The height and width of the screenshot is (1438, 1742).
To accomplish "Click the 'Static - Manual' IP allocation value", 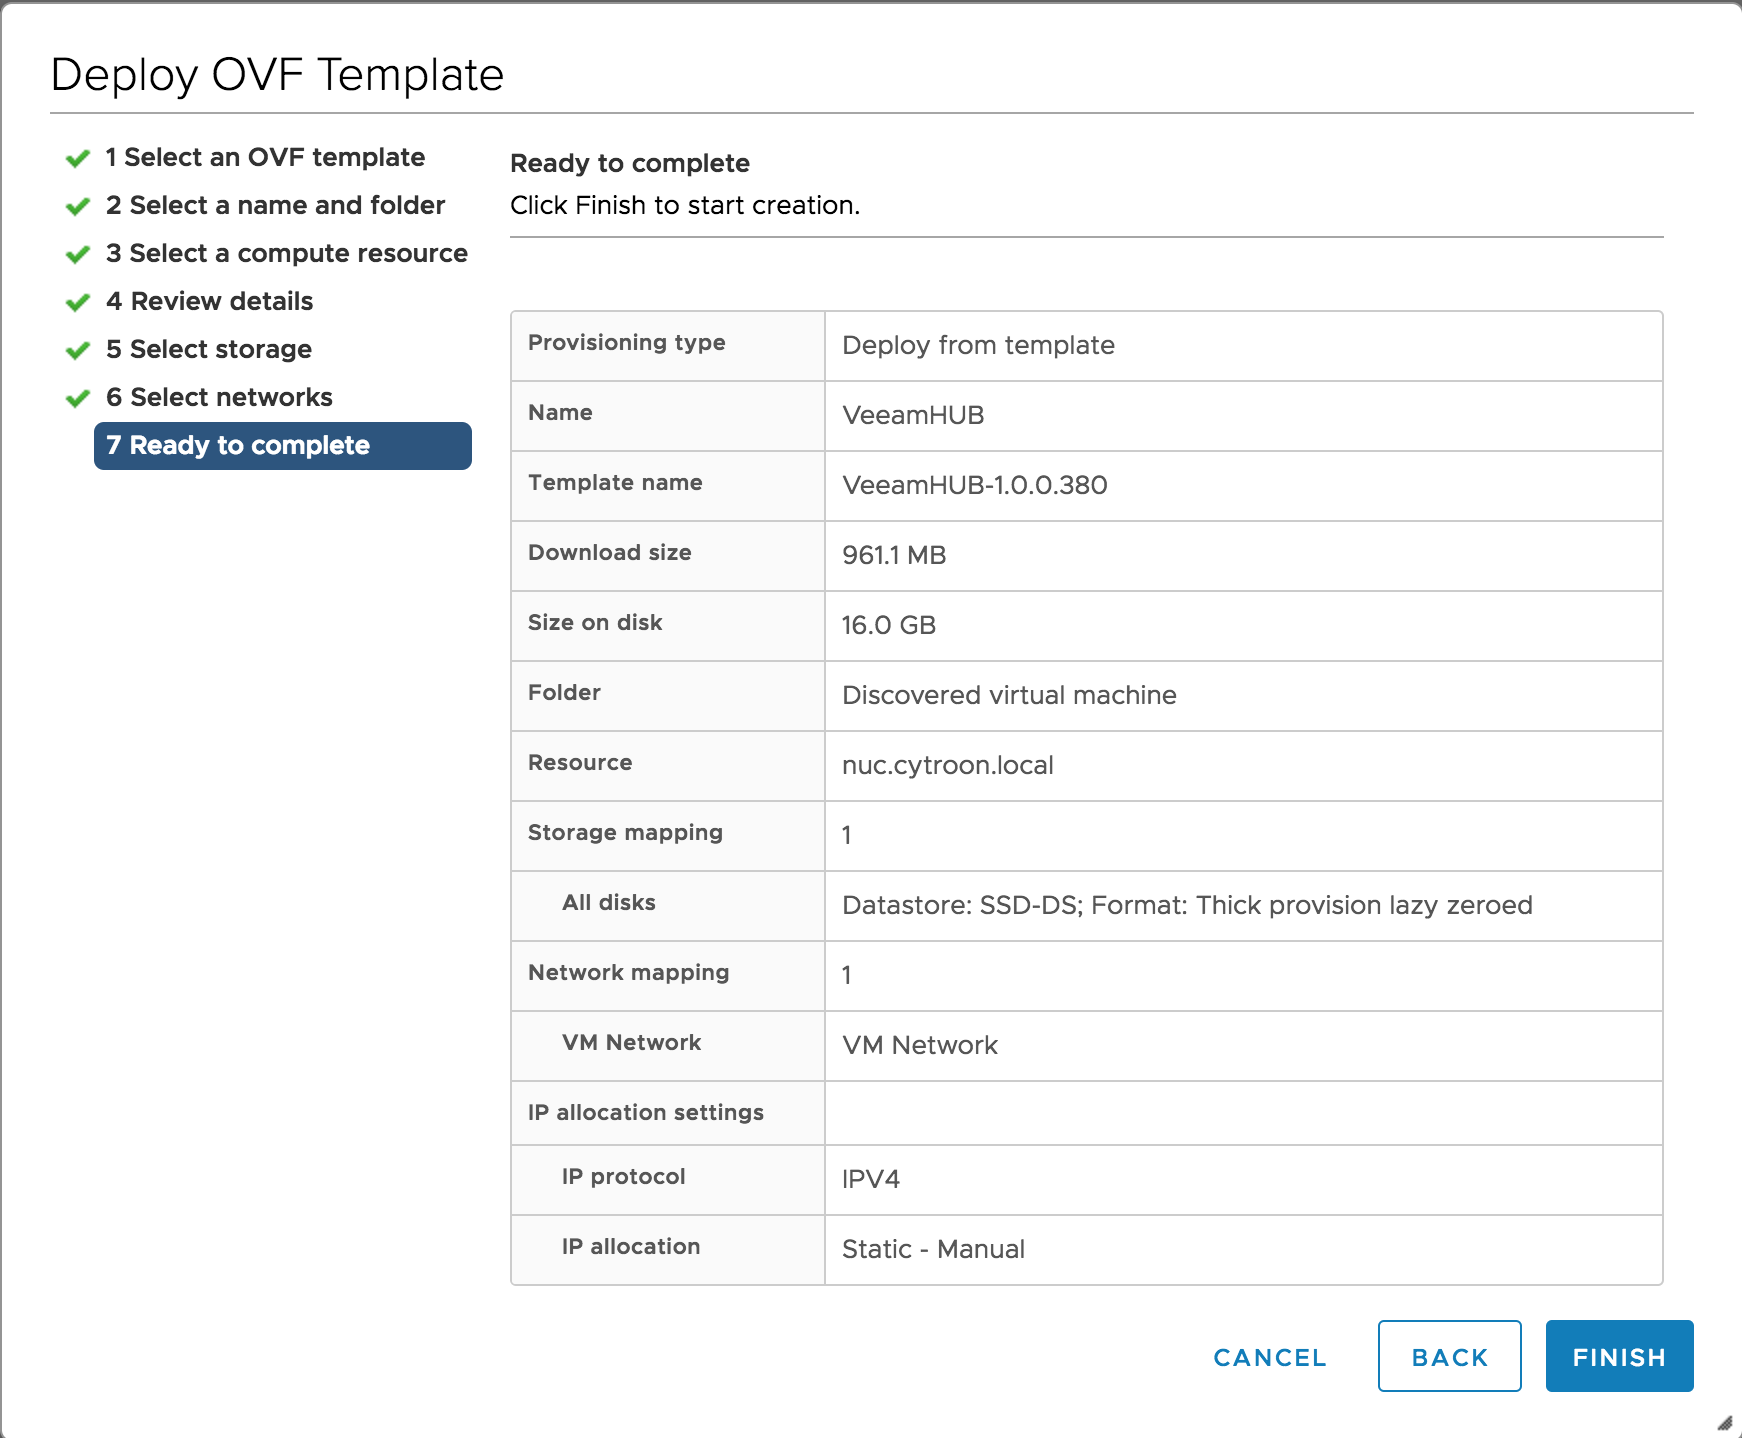I will tap(933, 1249).
